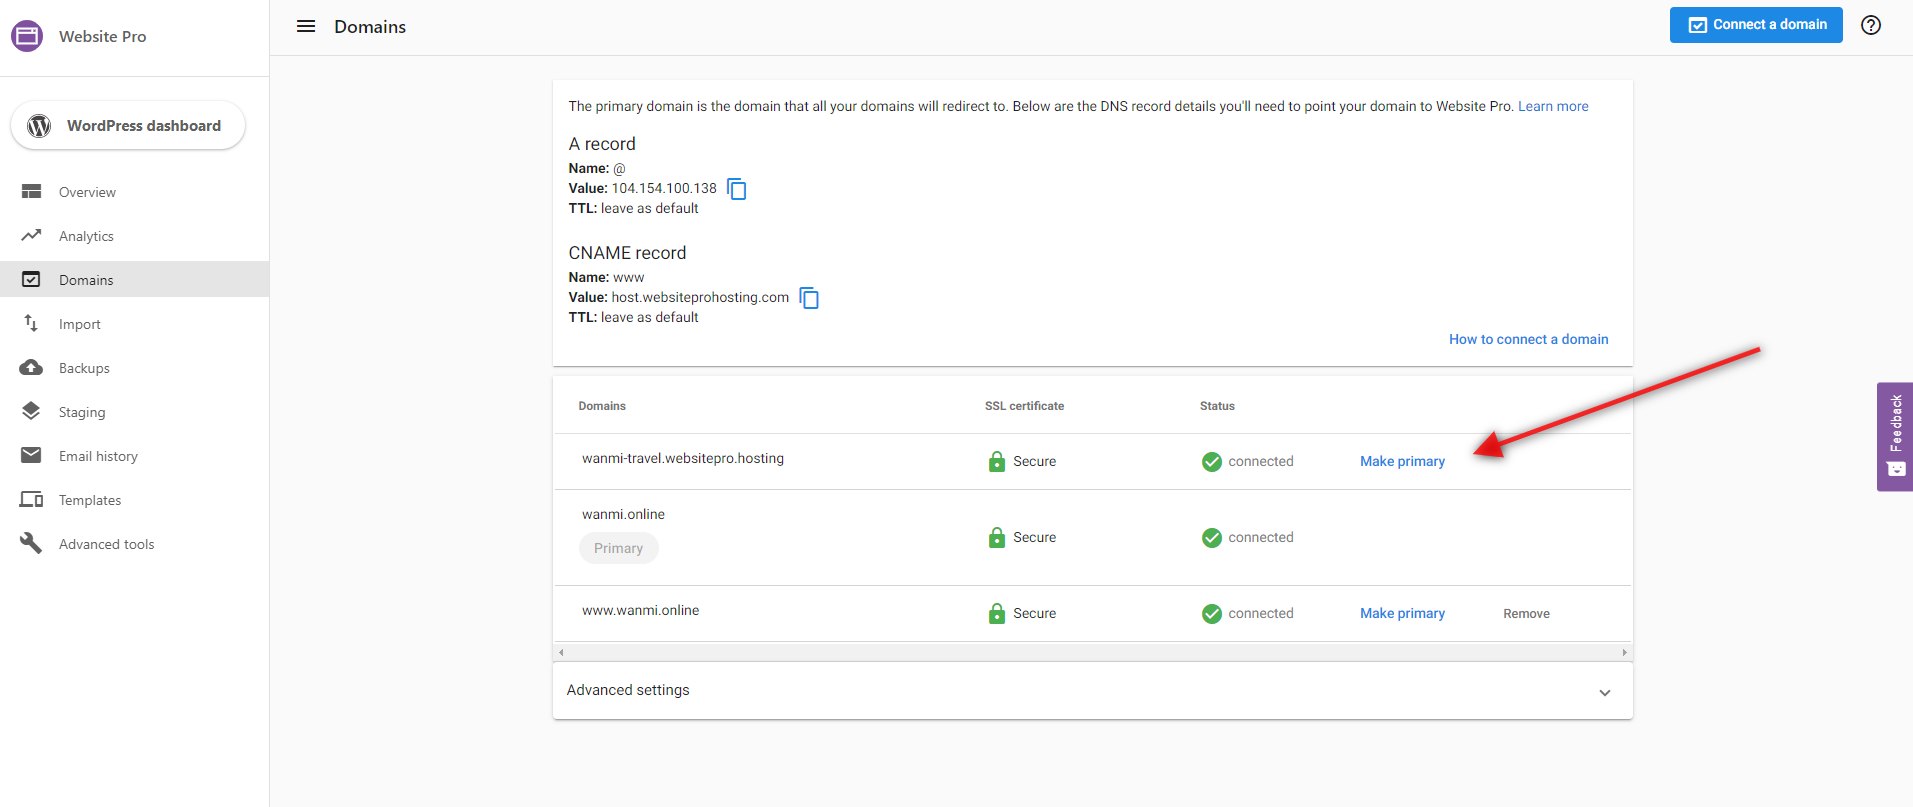The width and height of the screenshot is (1913, 807).
Task: Copy the CNAME host value
Action: 809,298
